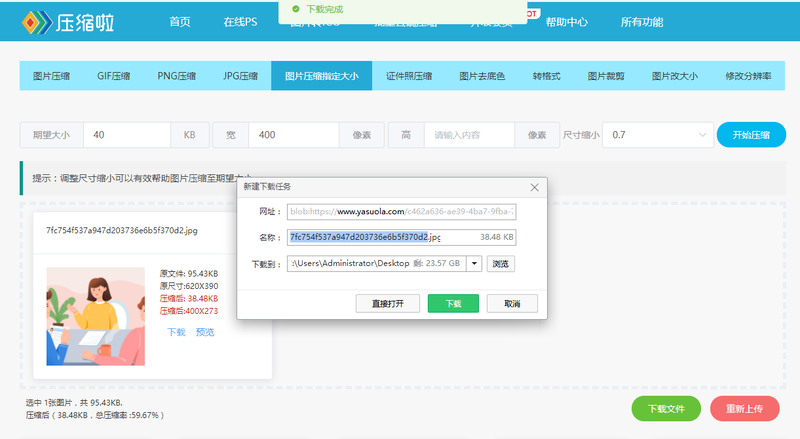Screen dimensions: 800x439
Task: Click the 直接打开 button
Action: tap(388, 304)
